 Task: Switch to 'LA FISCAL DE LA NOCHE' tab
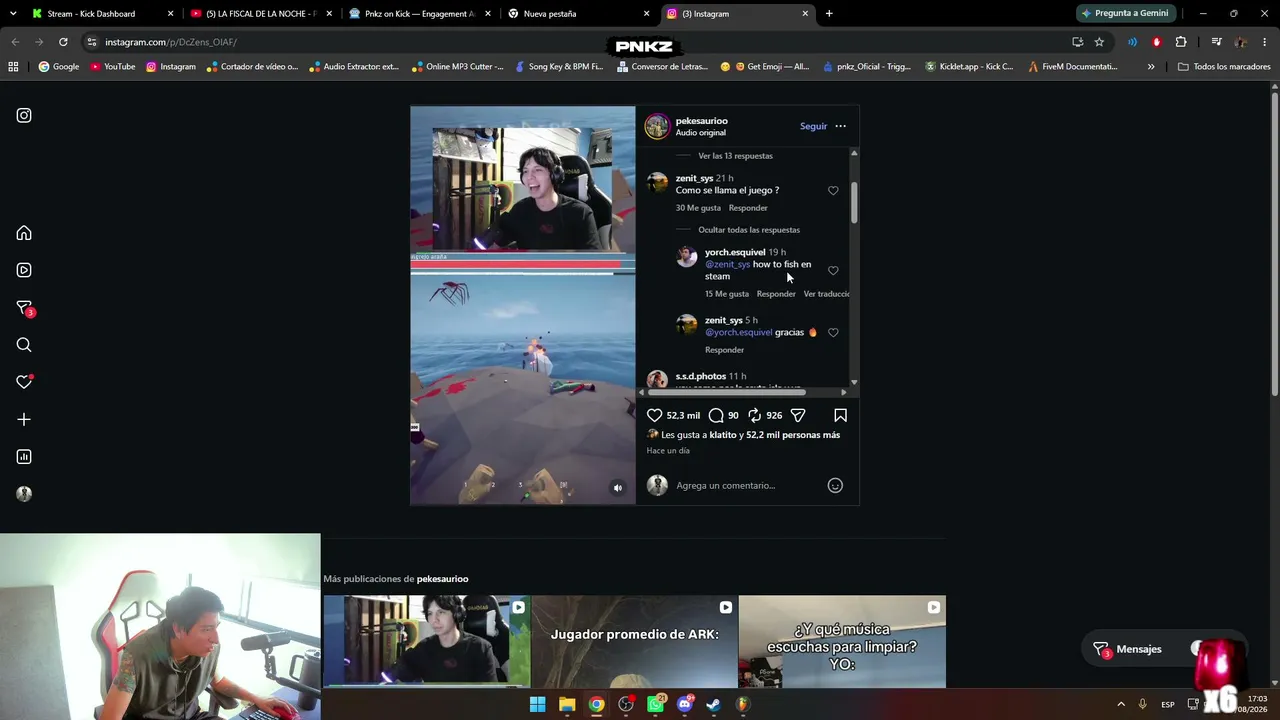click(x=260, y=14)
